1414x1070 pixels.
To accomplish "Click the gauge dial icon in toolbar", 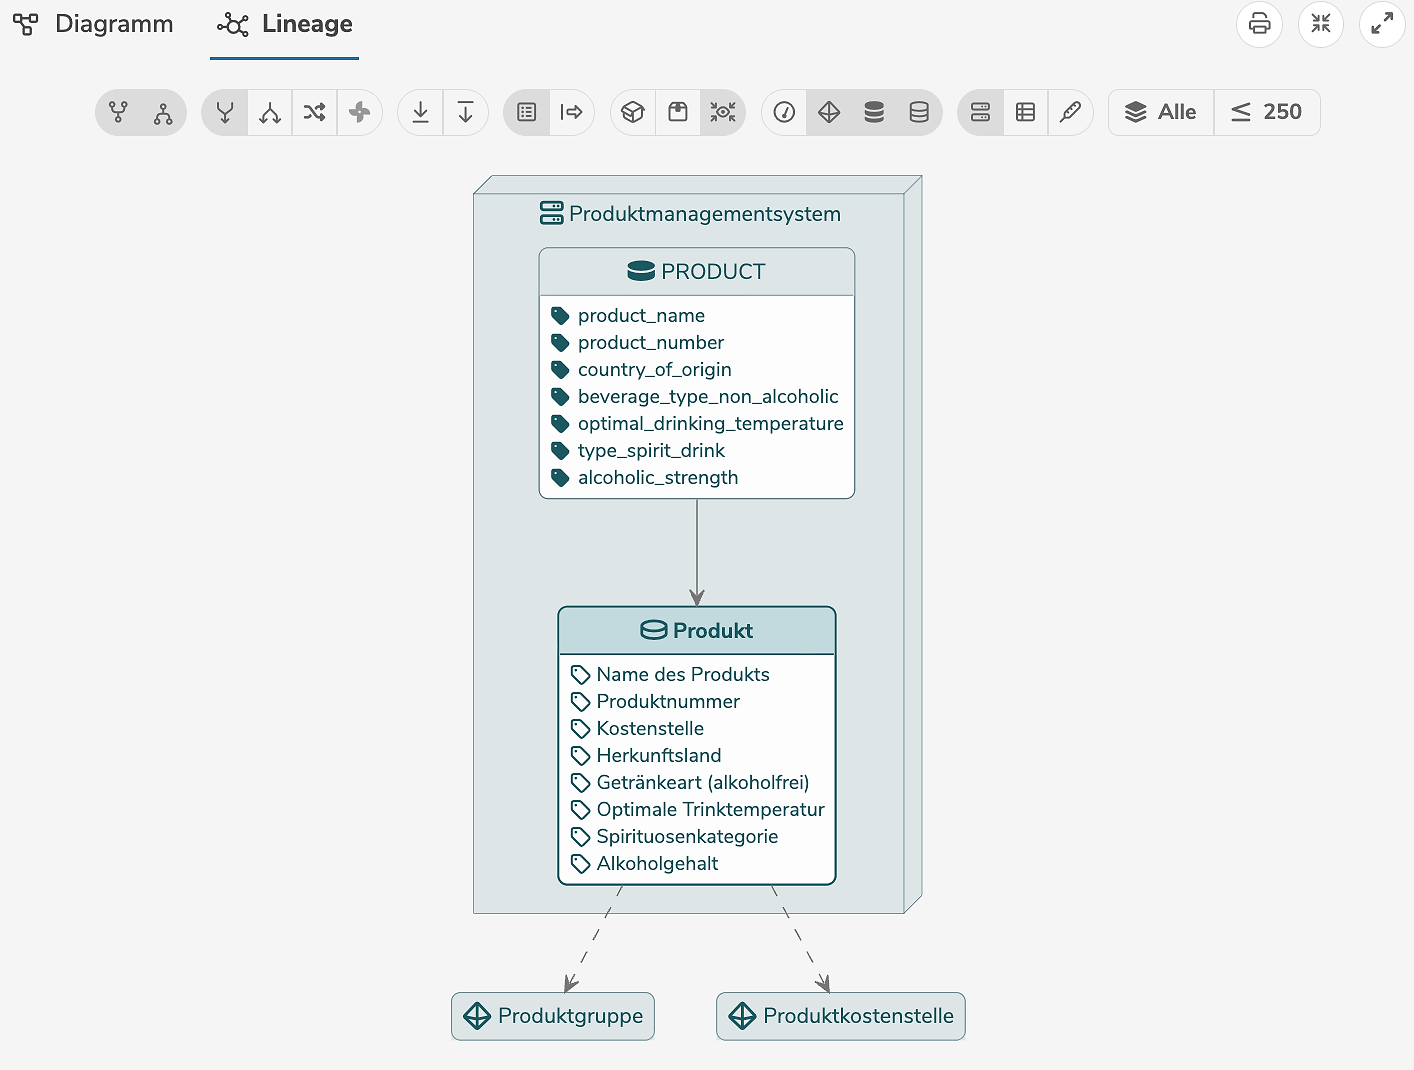I will [785, 112].
